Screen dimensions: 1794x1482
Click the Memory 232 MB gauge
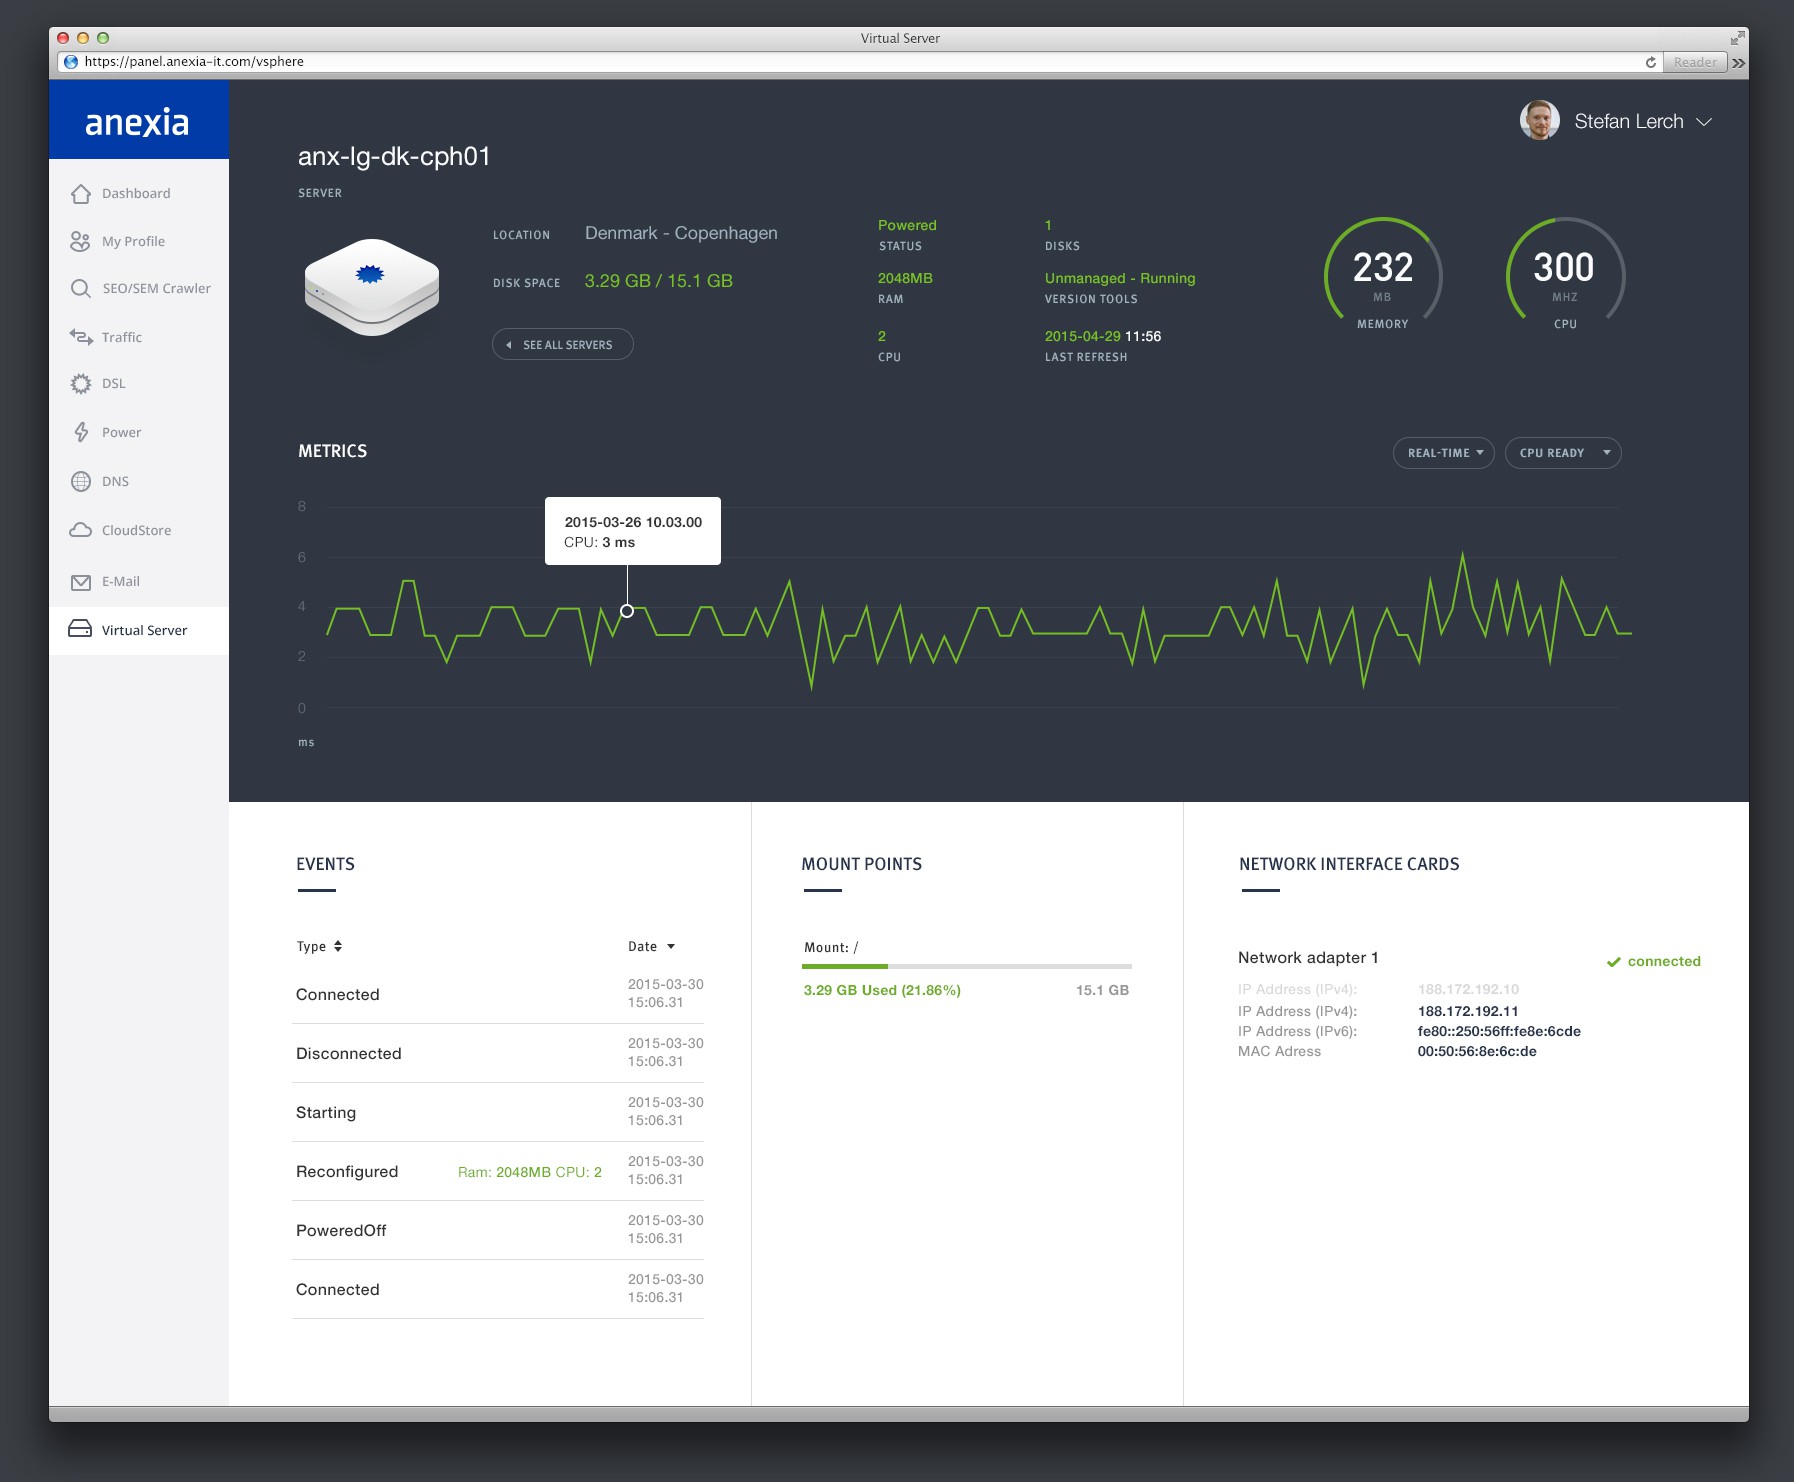[1383, 273]
